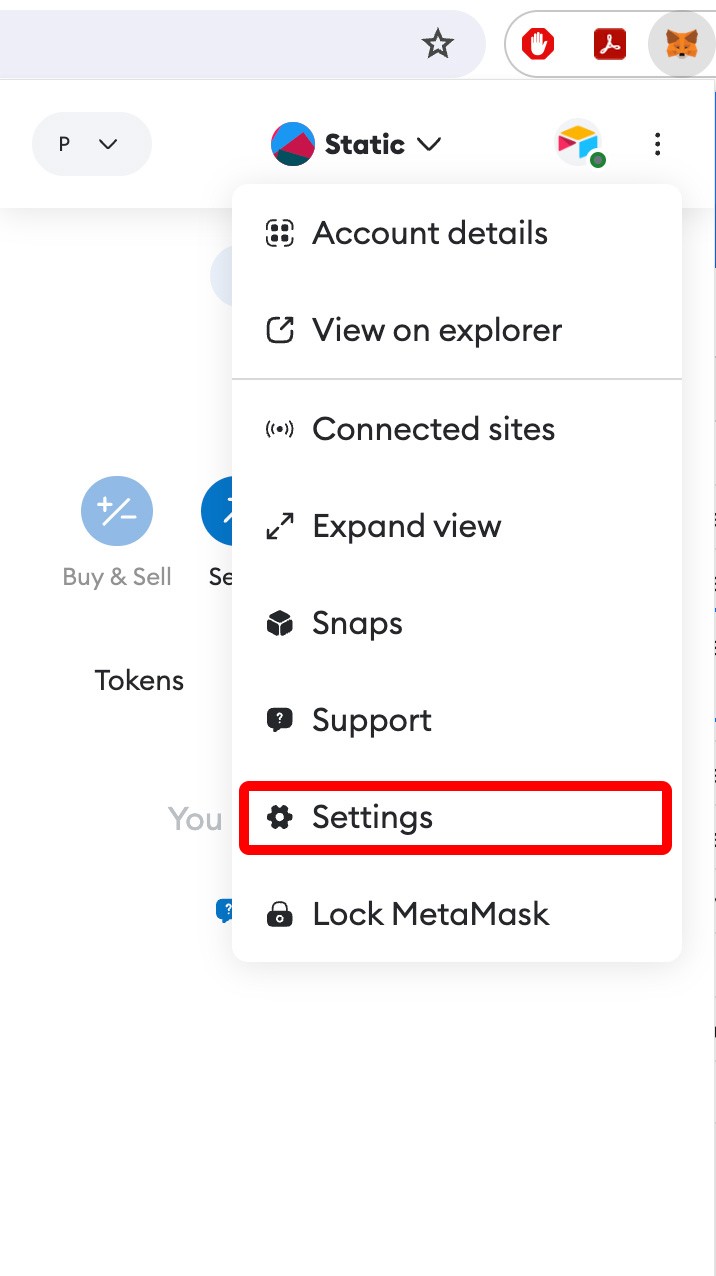Screen dimensions: 716x1276
Task: Click the Adobe Acrobat extension icon
Action: point(610,45)
